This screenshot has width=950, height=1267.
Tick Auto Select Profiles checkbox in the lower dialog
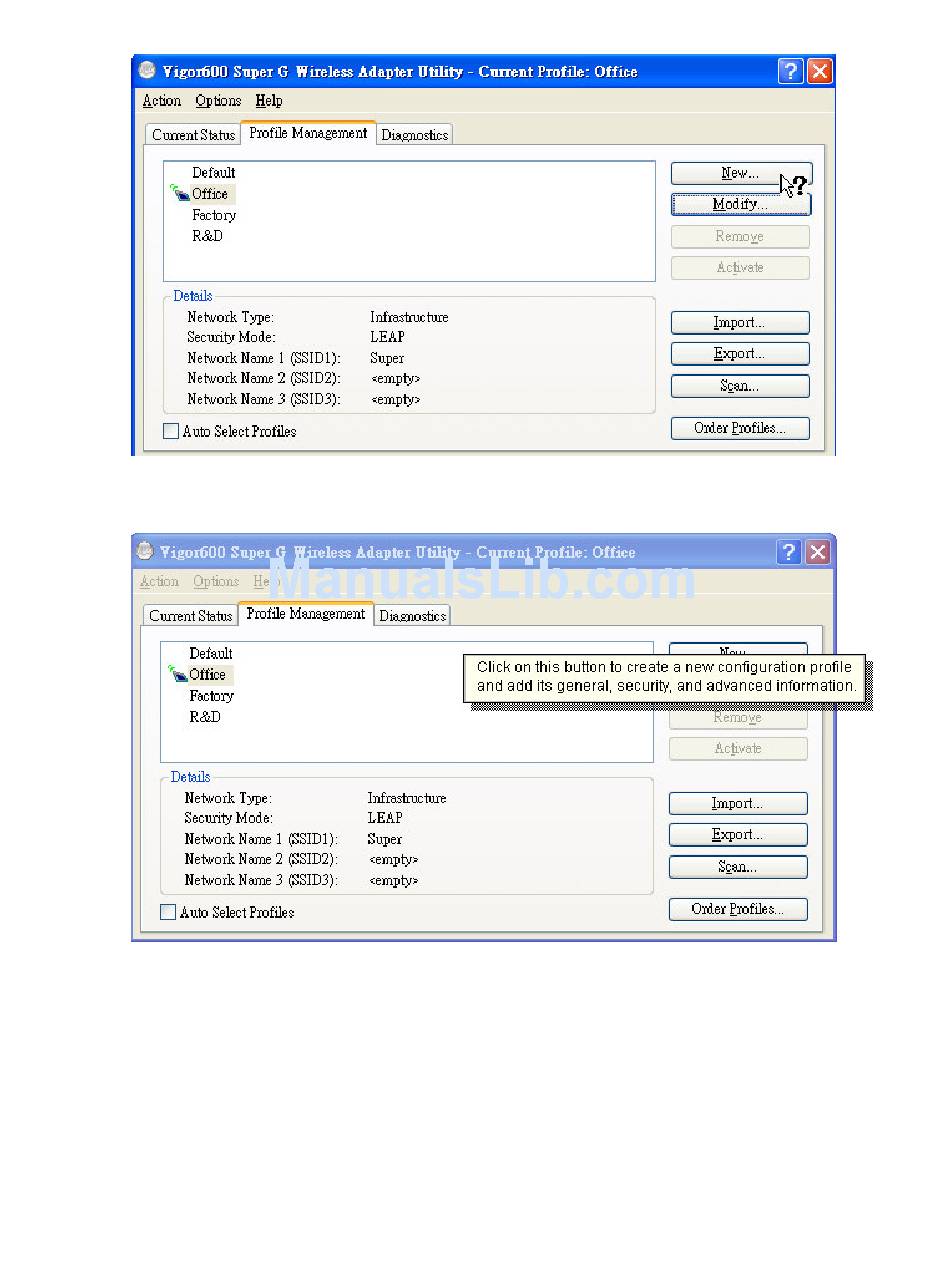pos(168,912)
